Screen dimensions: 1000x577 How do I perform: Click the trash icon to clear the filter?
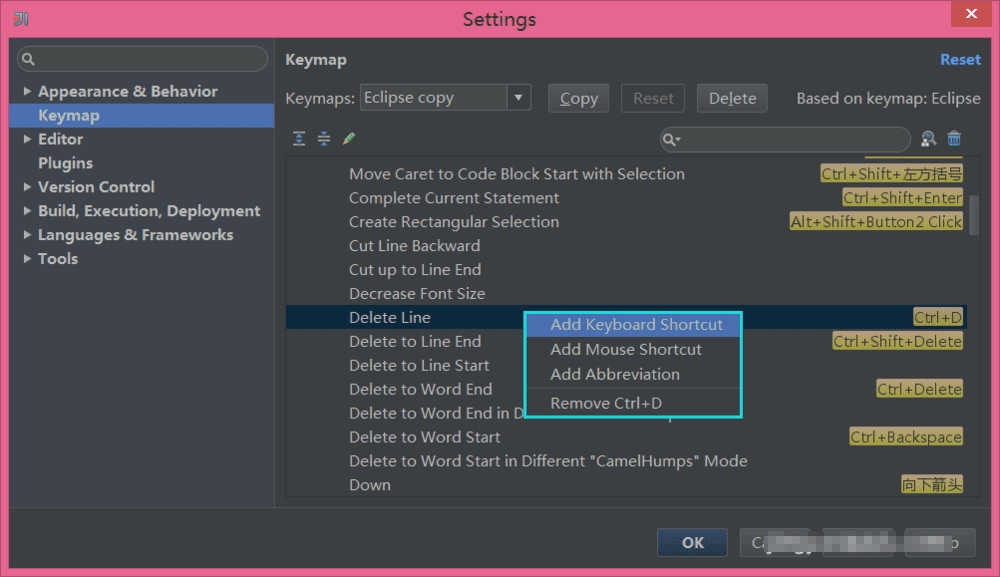pos(954,139)
